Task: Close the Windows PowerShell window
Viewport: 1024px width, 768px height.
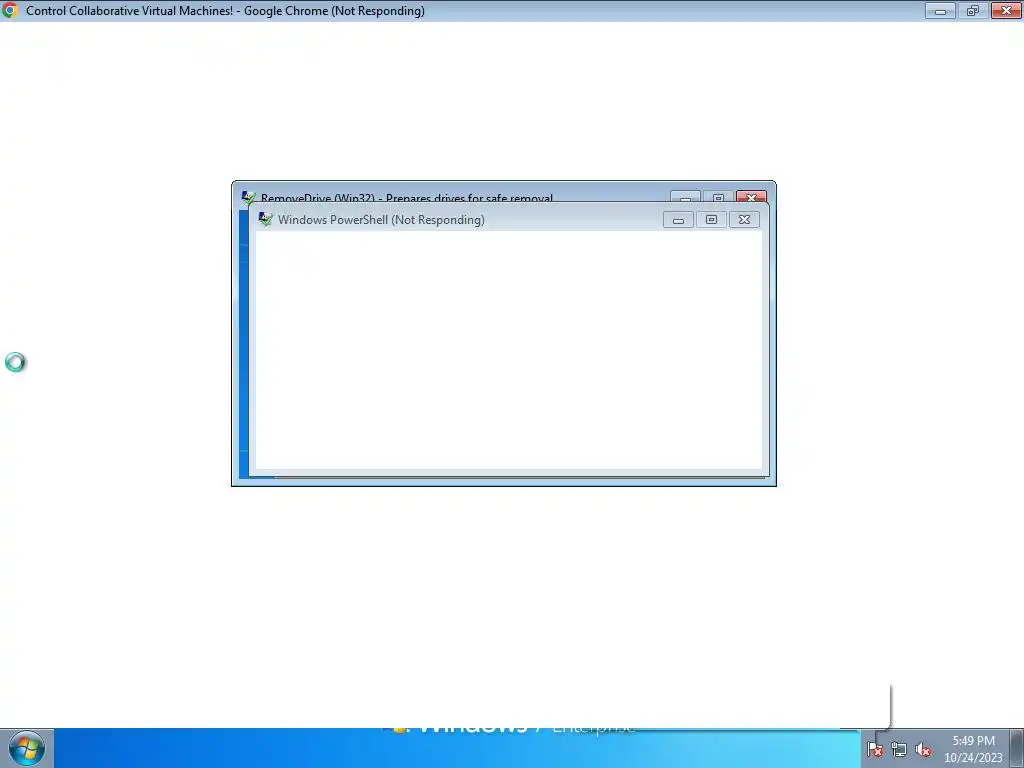Action: point(744,220)
